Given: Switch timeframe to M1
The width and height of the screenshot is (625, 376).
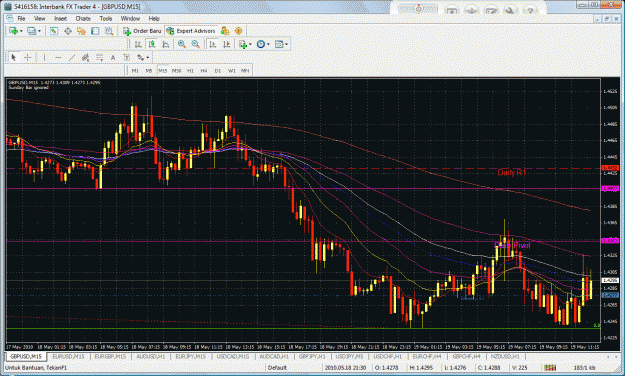Looking at the screenshot, I should 135,71.
